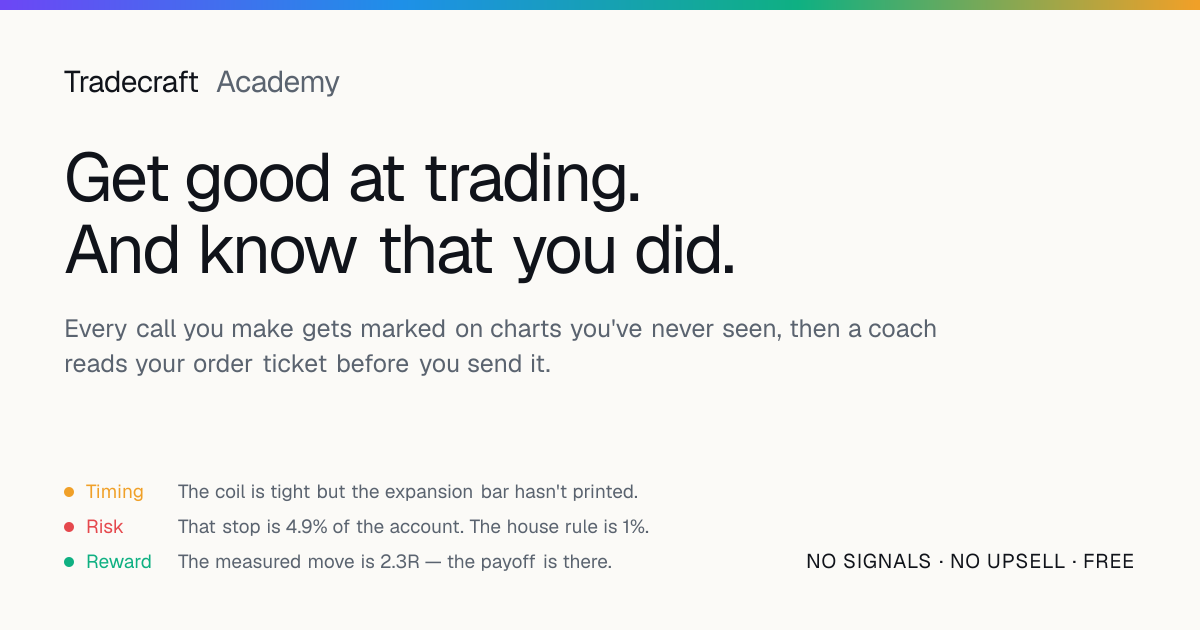Click the "Get good at trading." headline

coord(352,181)
